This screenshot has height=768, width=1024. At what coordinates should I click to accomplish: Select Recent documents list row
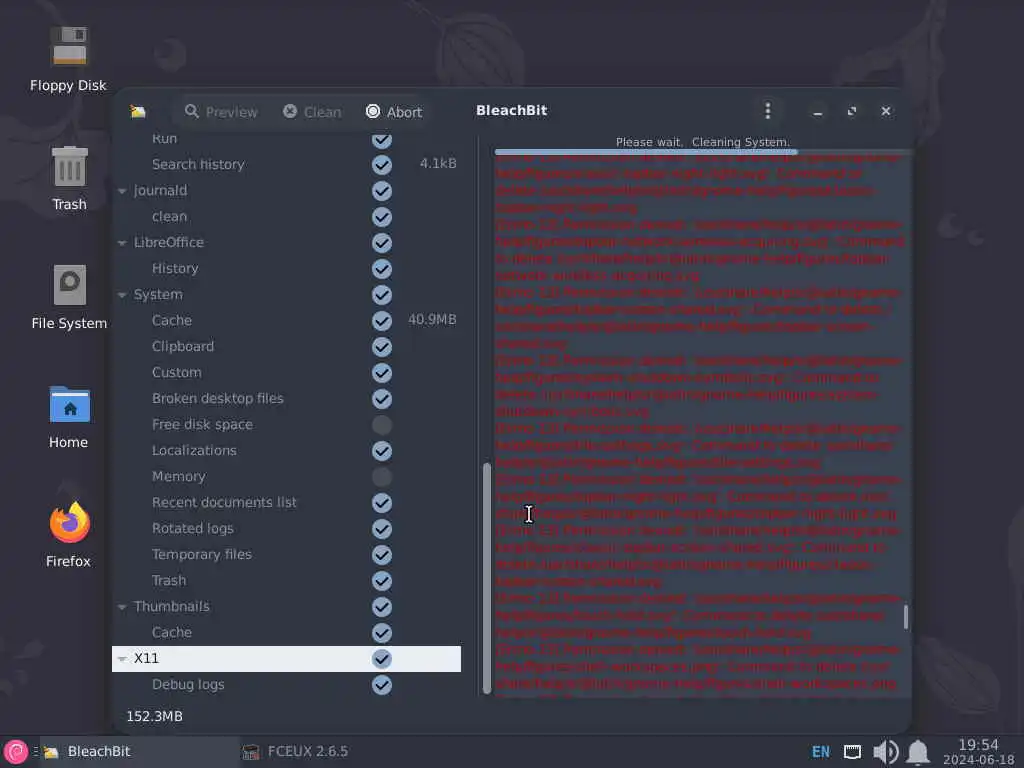coord(286,502)
